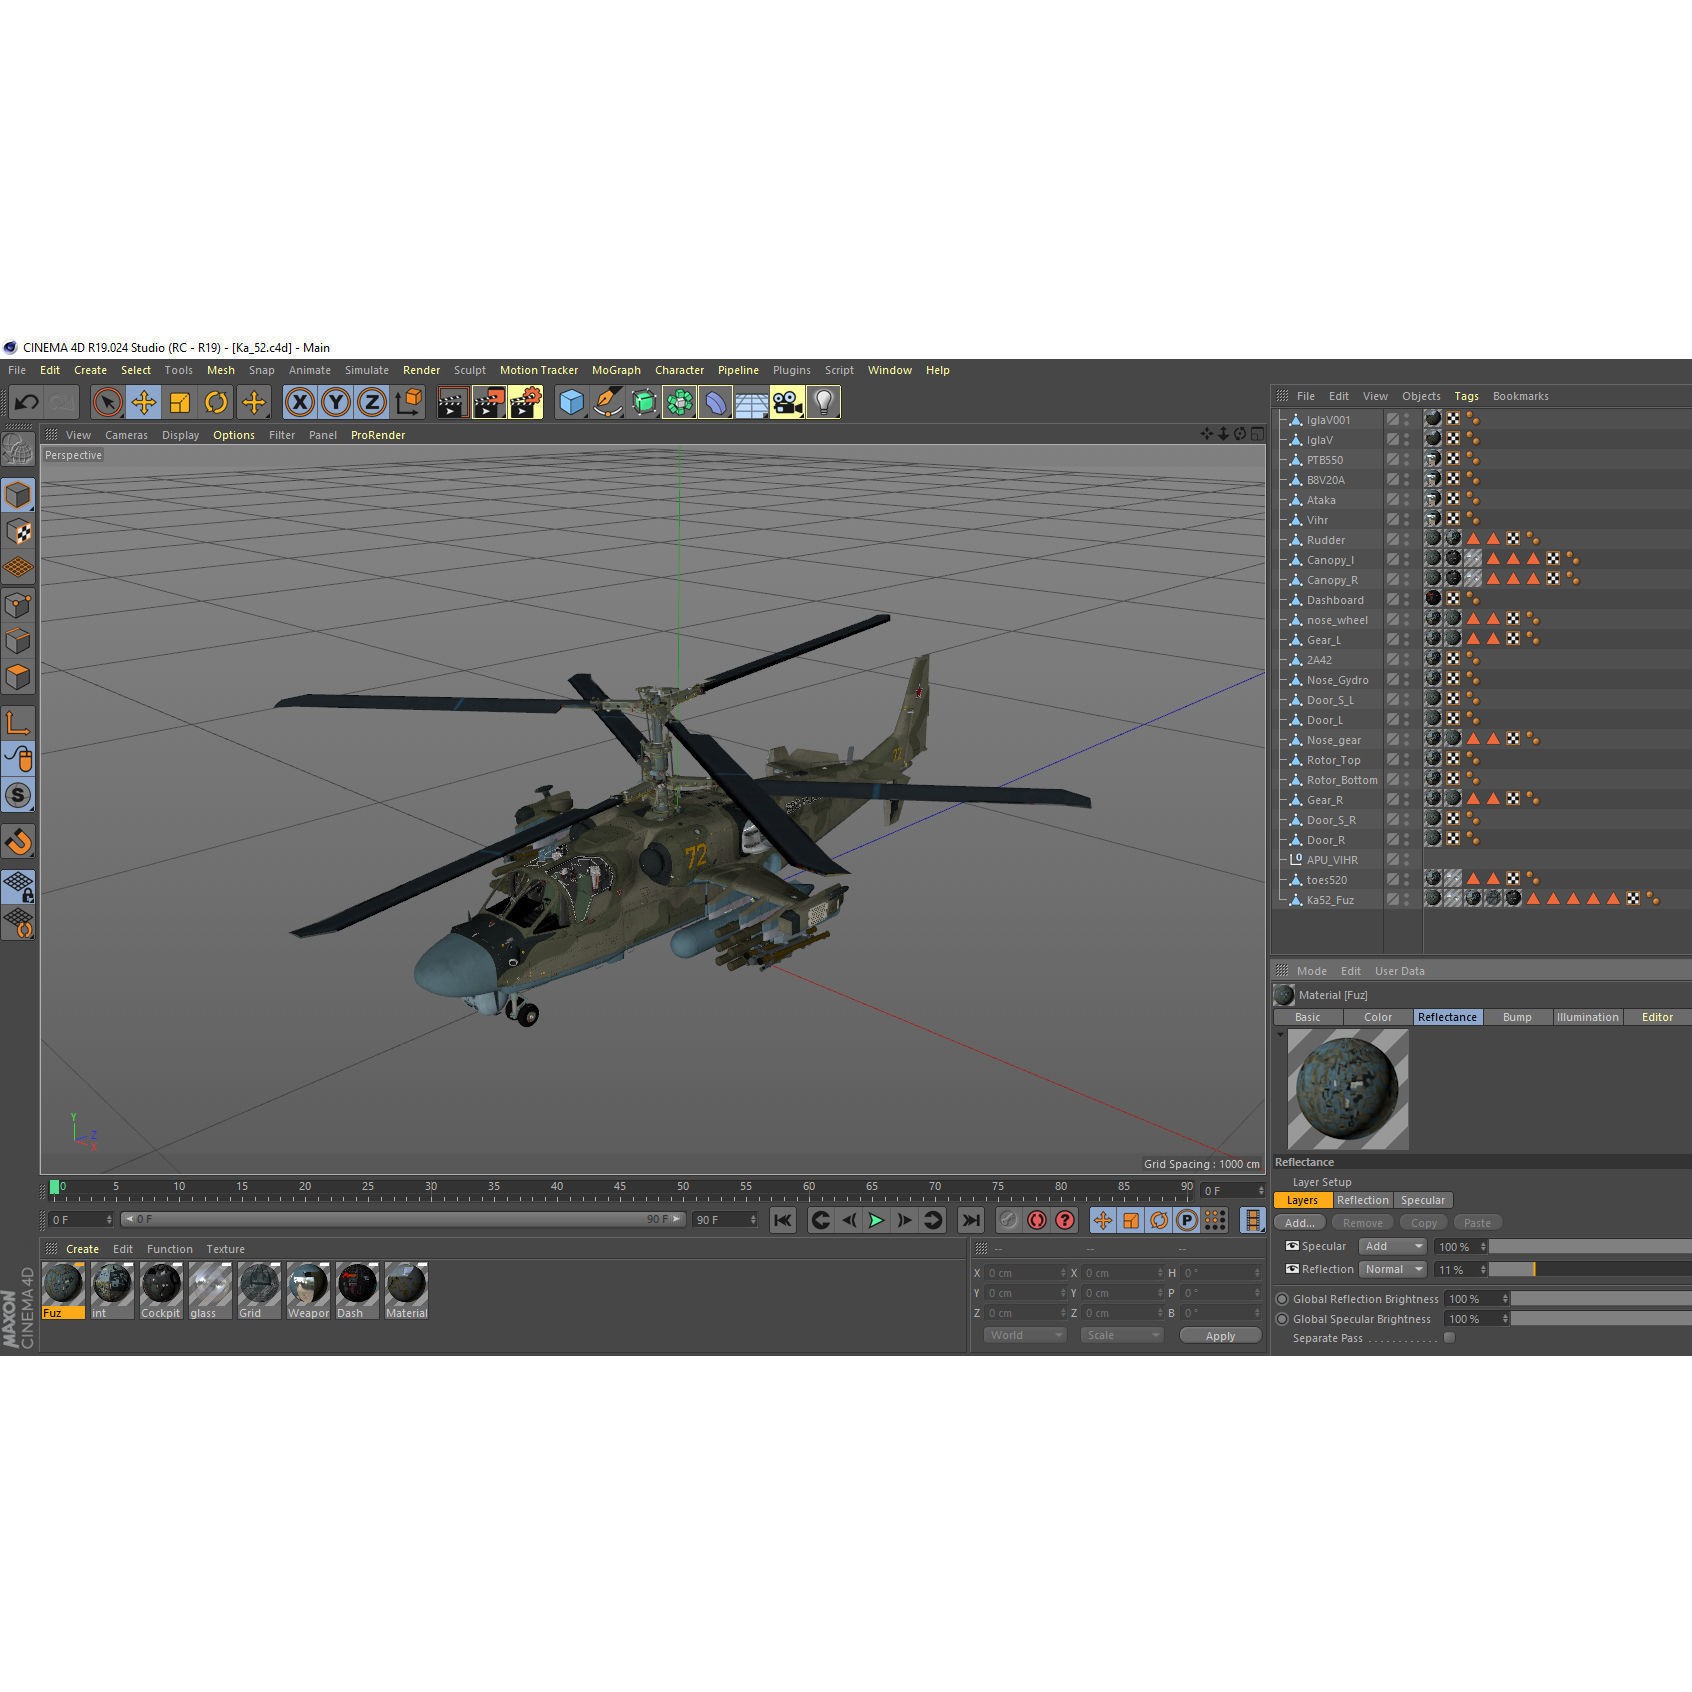The width and height of the screenshot is (1692, 1692).
Task: Open the Normal blend mode dropdown for Reflection
Action: pos(1392,1269)
